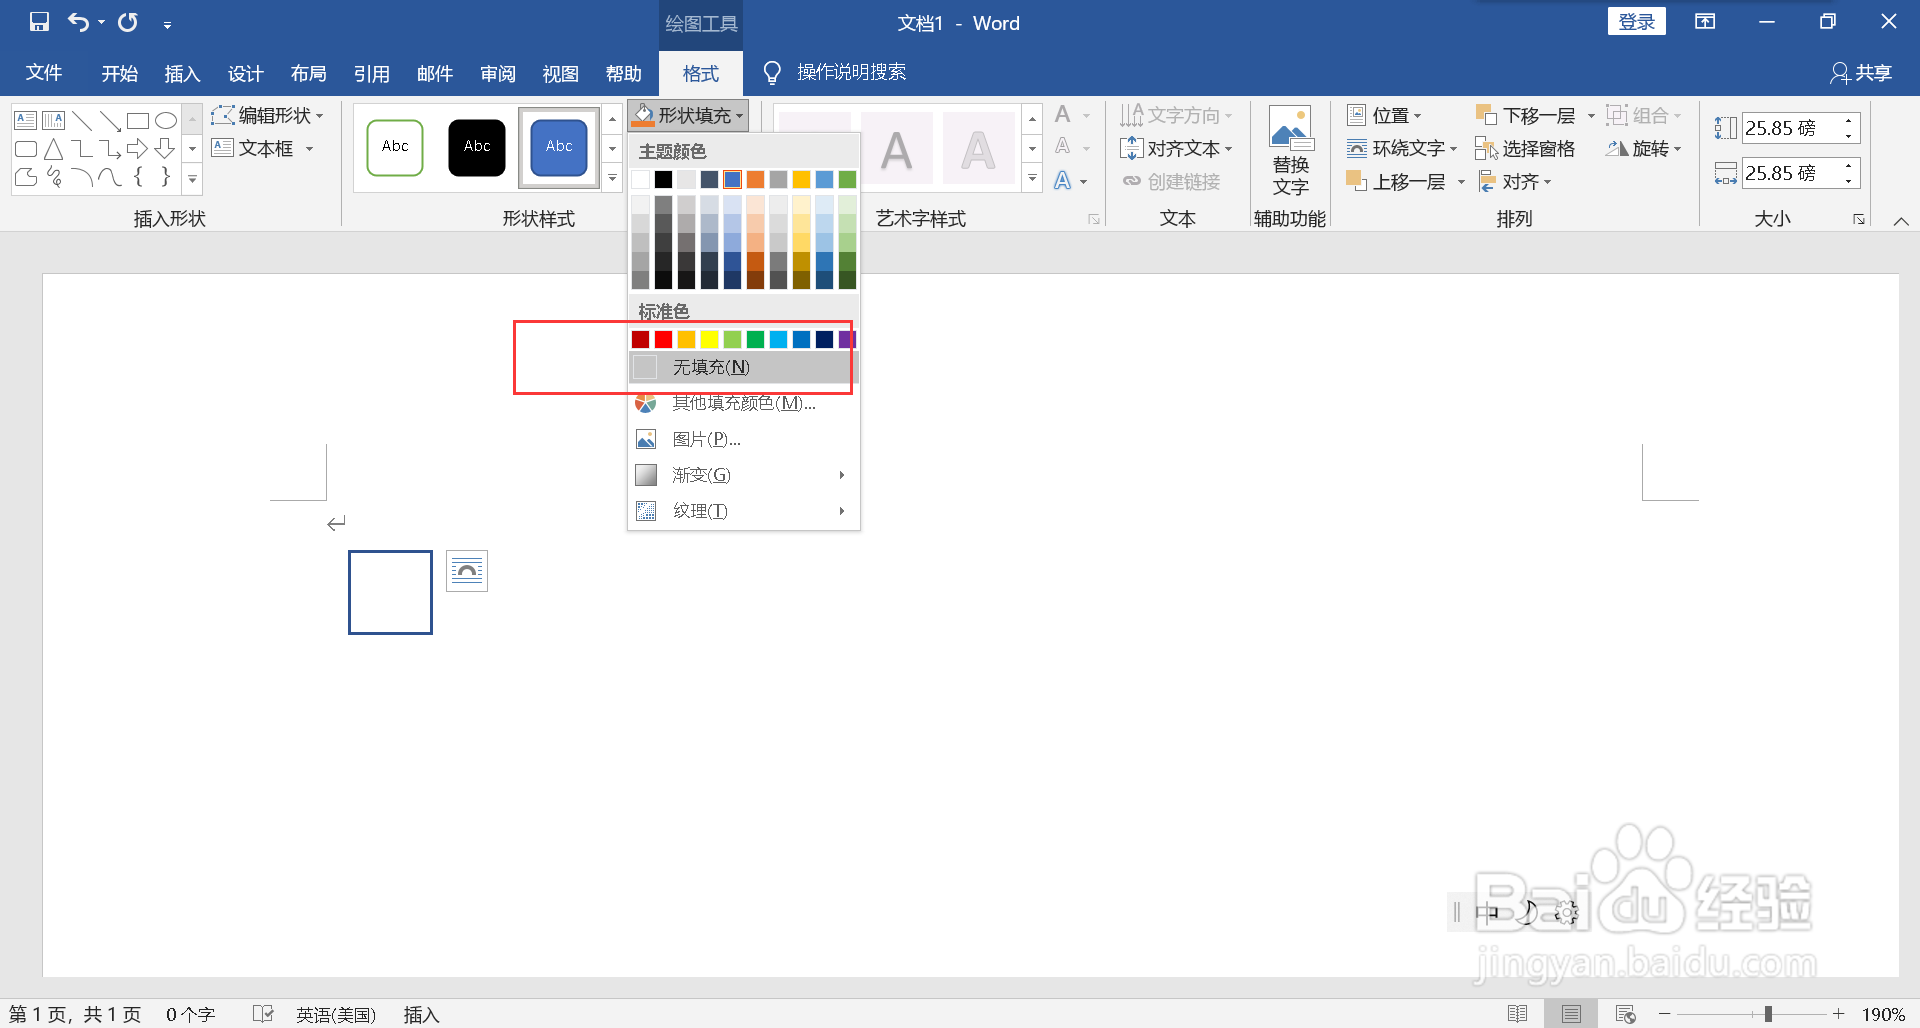Click the zoom slider handle

point(1768,1014)
